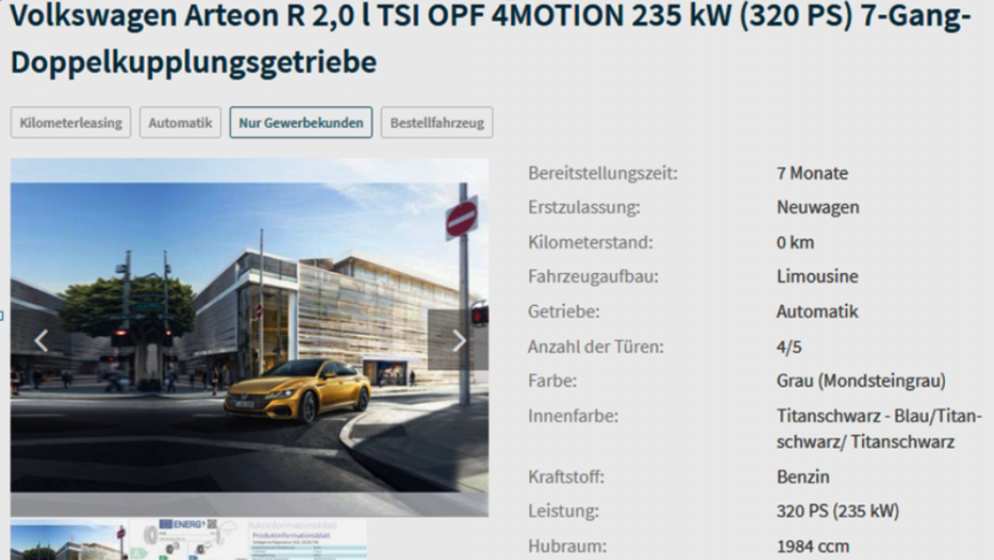Click the main yellow Arteon photo
This screenshot has height=560, width=994.
click(x=249, y=337)
